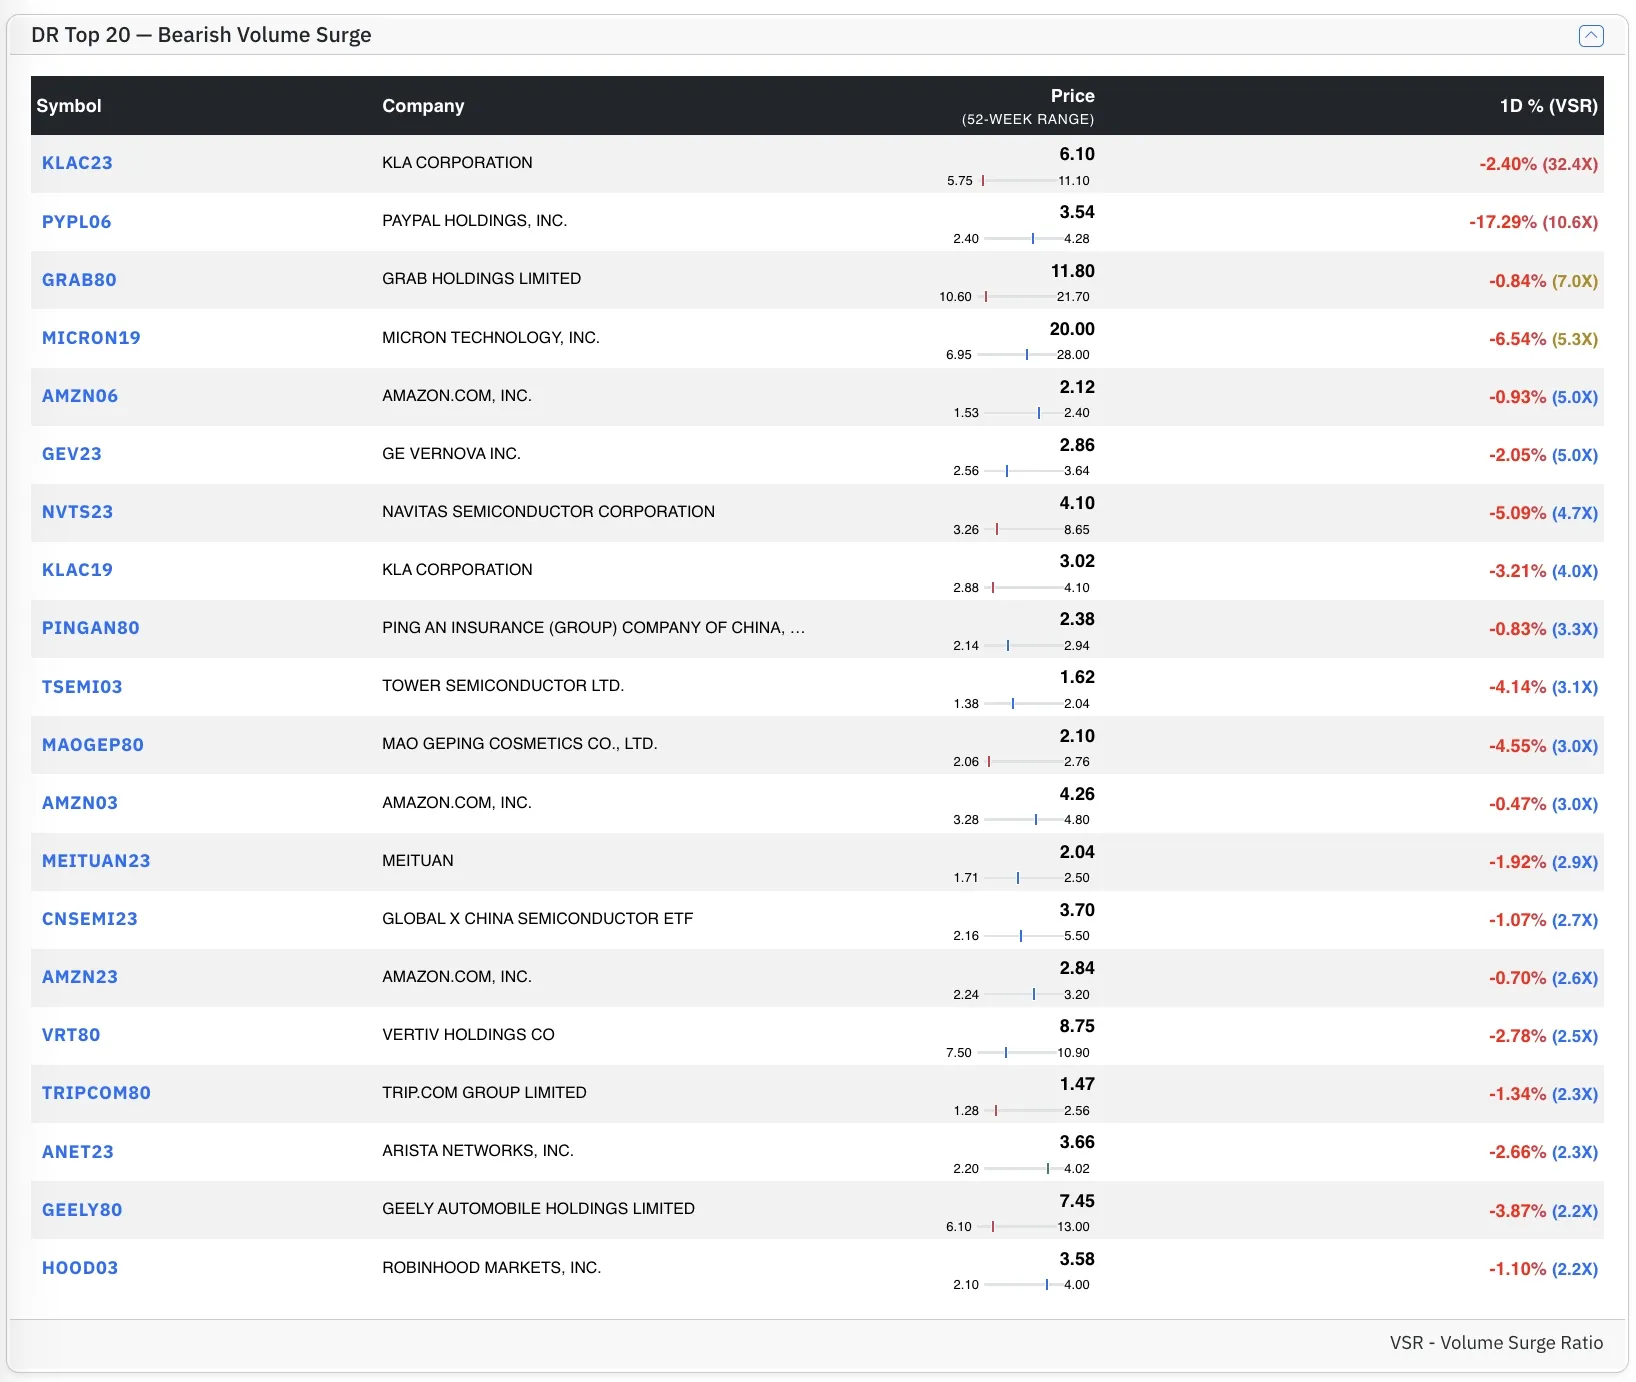Open the NVTS23 symbol link
Image resolution: width=1636 pixels, height=1382 pixels.
77,512
